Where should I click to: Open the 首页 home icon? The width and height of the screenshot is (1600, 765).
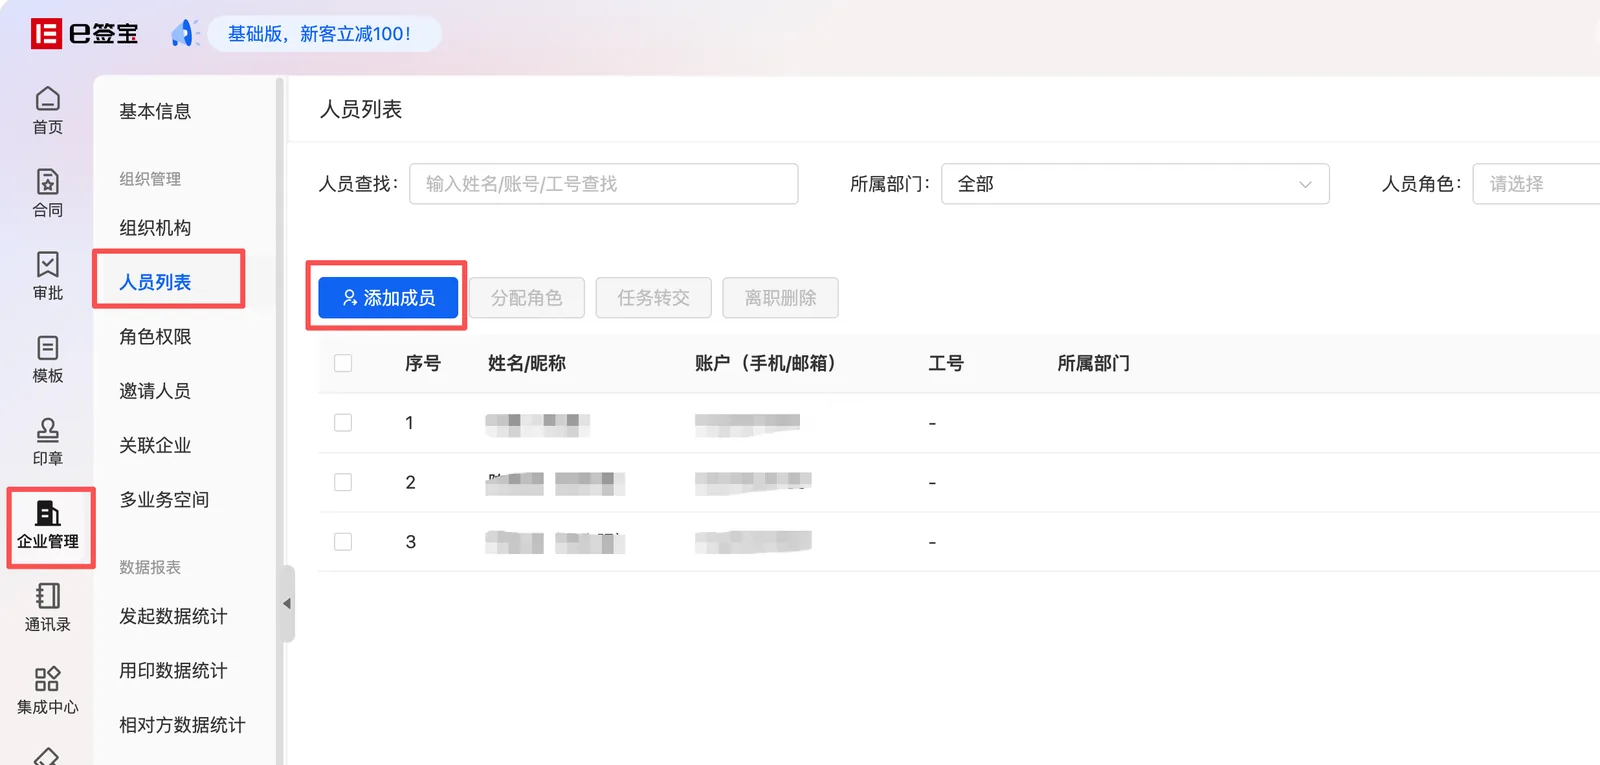click(x=47, y=110)
